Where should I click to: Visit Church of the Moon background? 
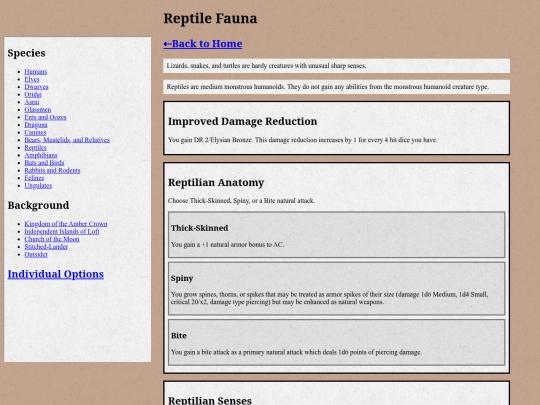[52, 239]
